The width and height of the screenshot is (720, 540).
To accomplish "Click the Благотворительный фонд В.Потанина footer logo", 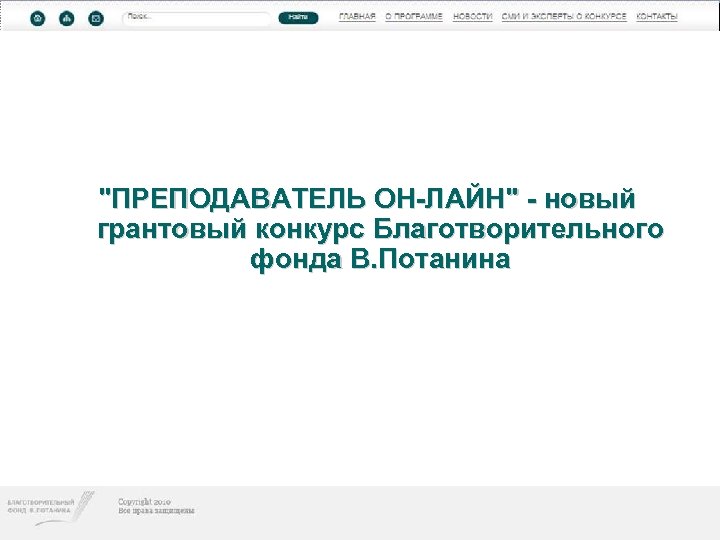I will 51,508.
